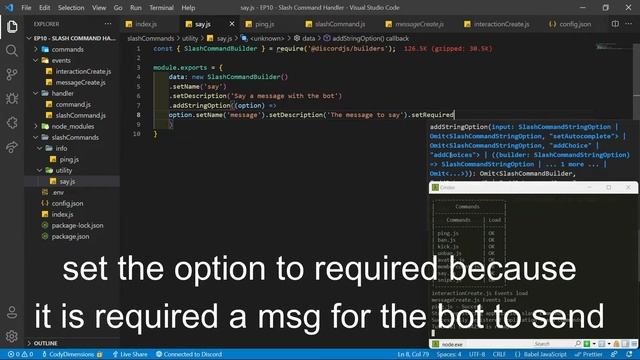Open the Live Share activity bar icon

12,147
